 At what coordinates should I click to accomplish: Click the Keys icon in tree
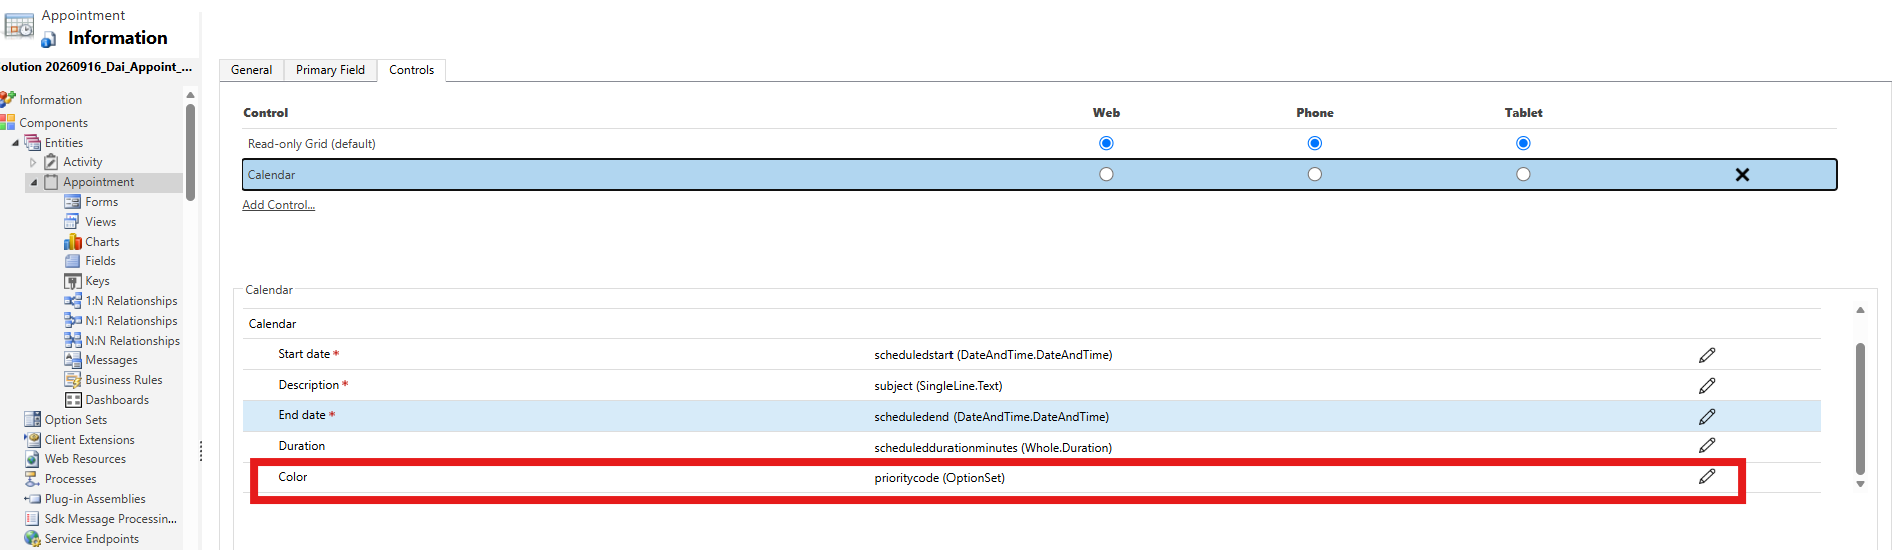72,281
